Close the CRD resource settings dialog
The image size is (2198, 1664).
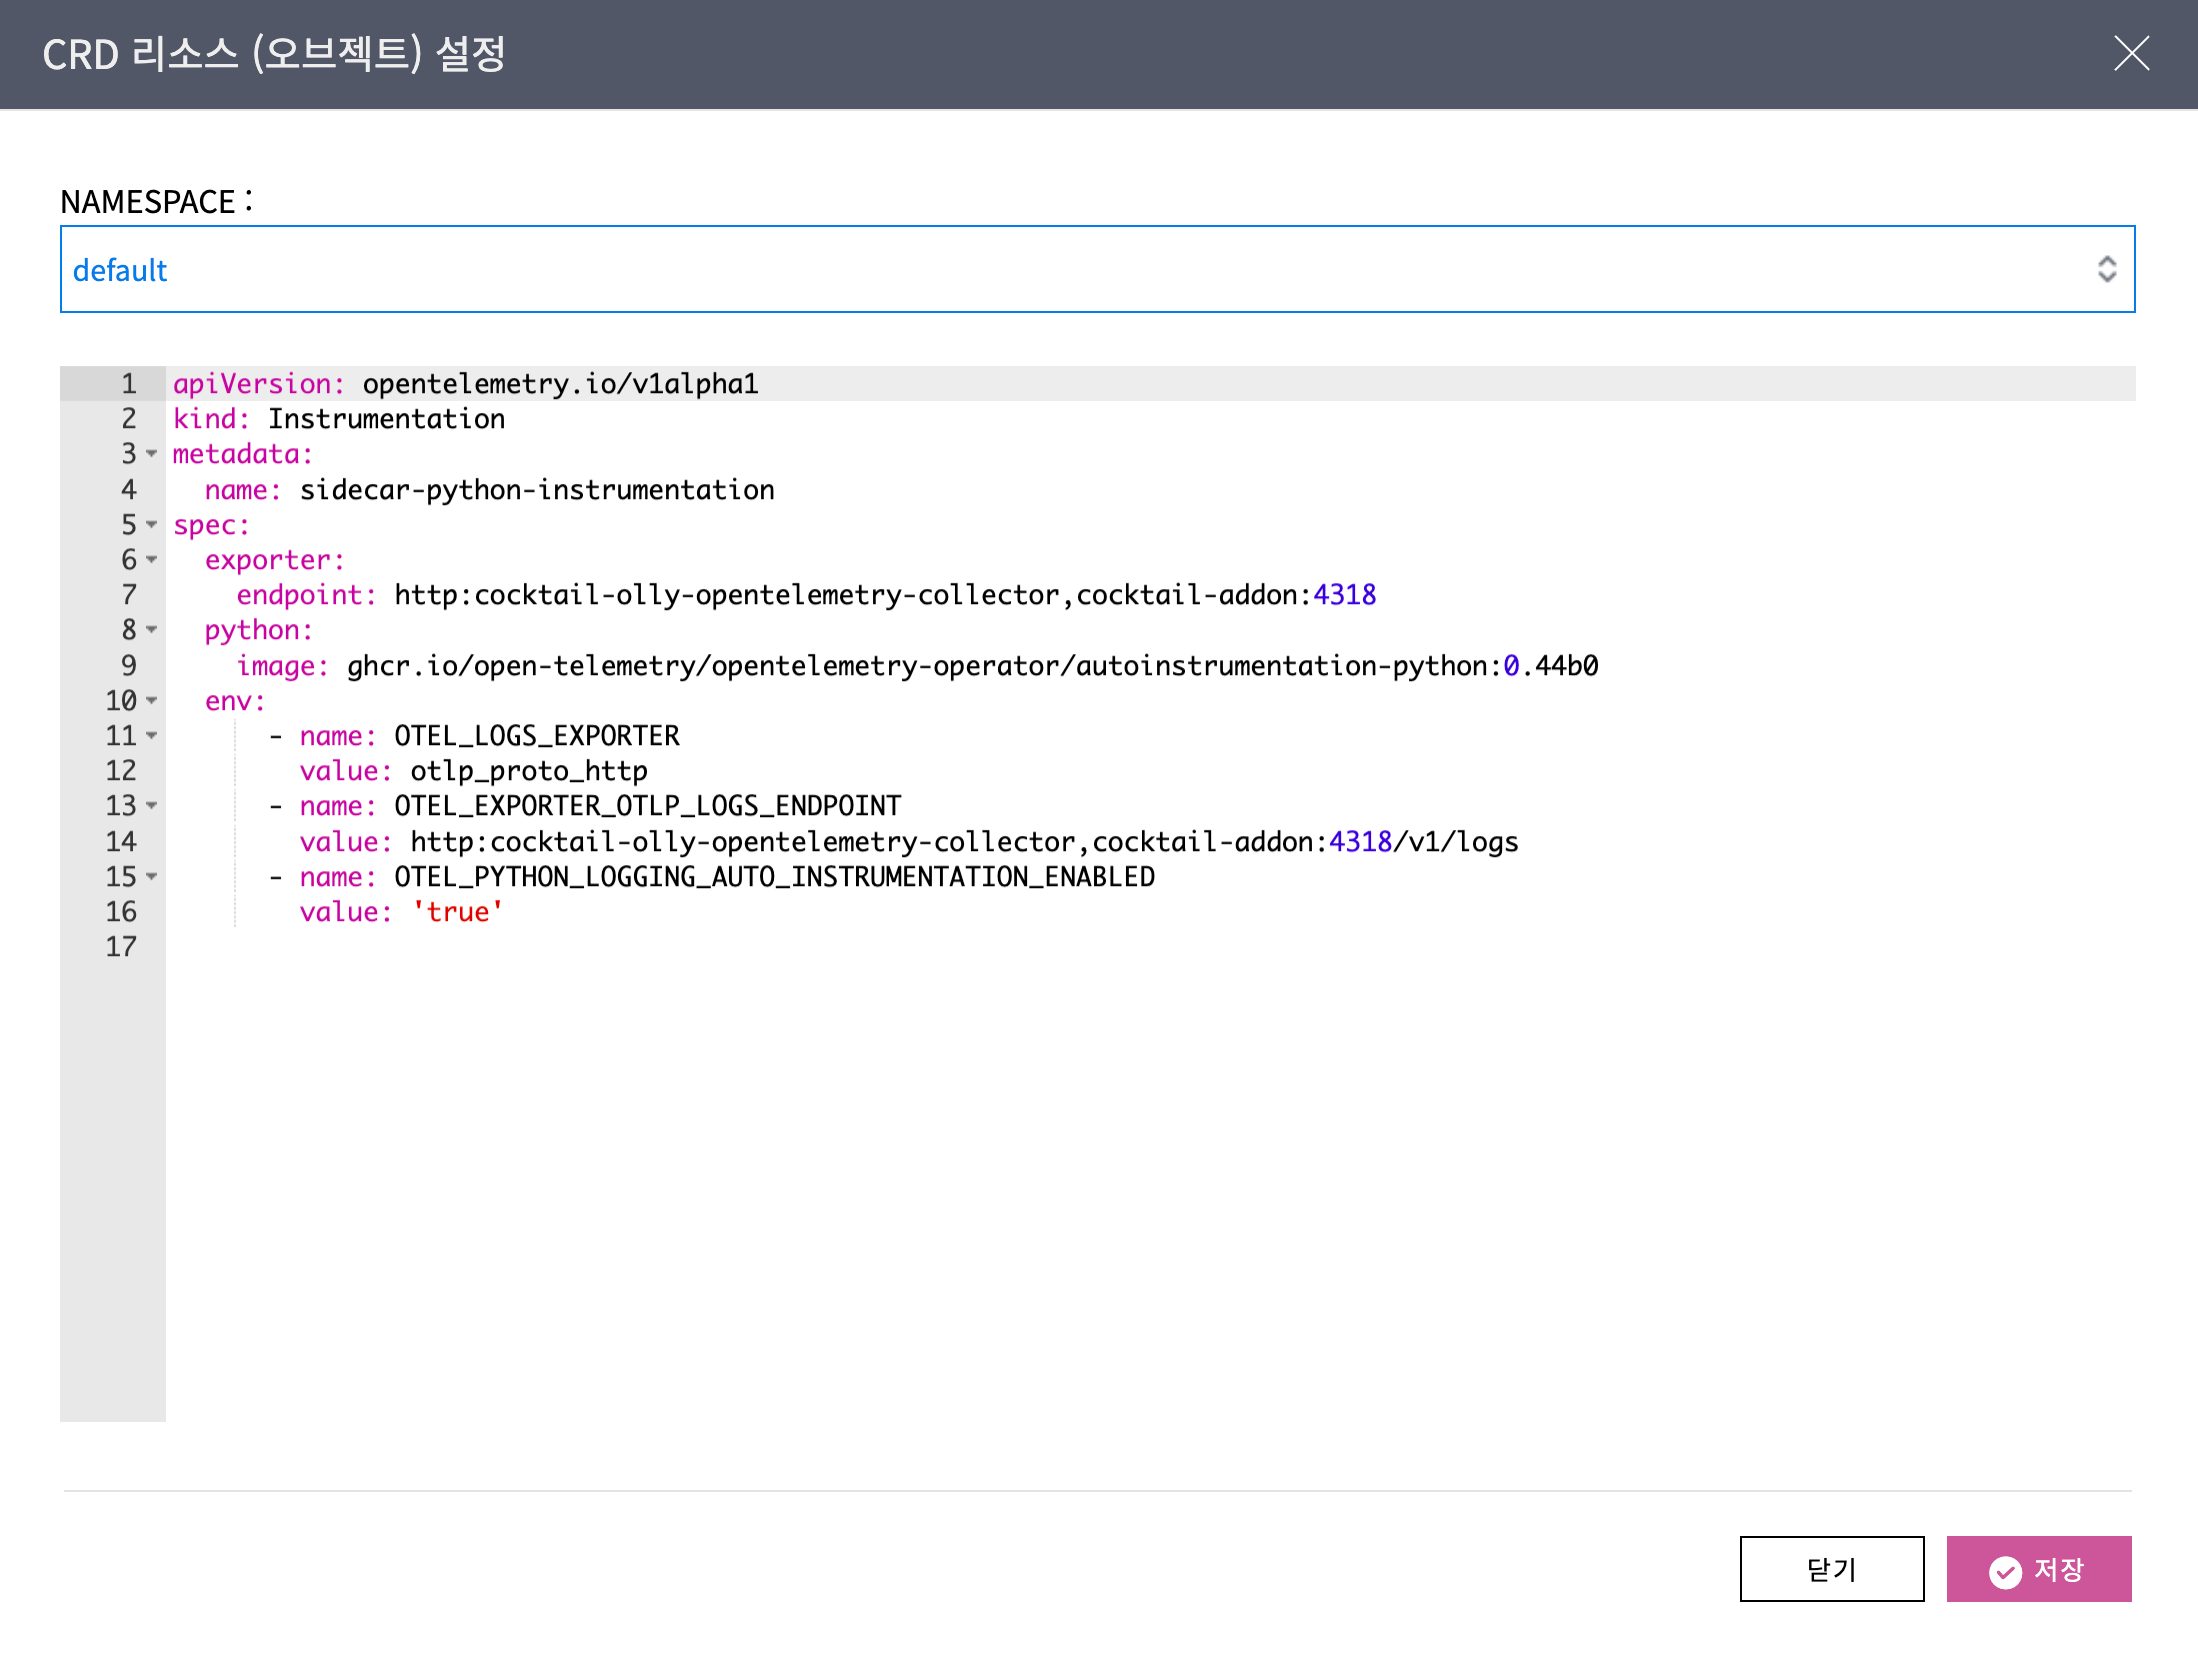[2131, 53]
